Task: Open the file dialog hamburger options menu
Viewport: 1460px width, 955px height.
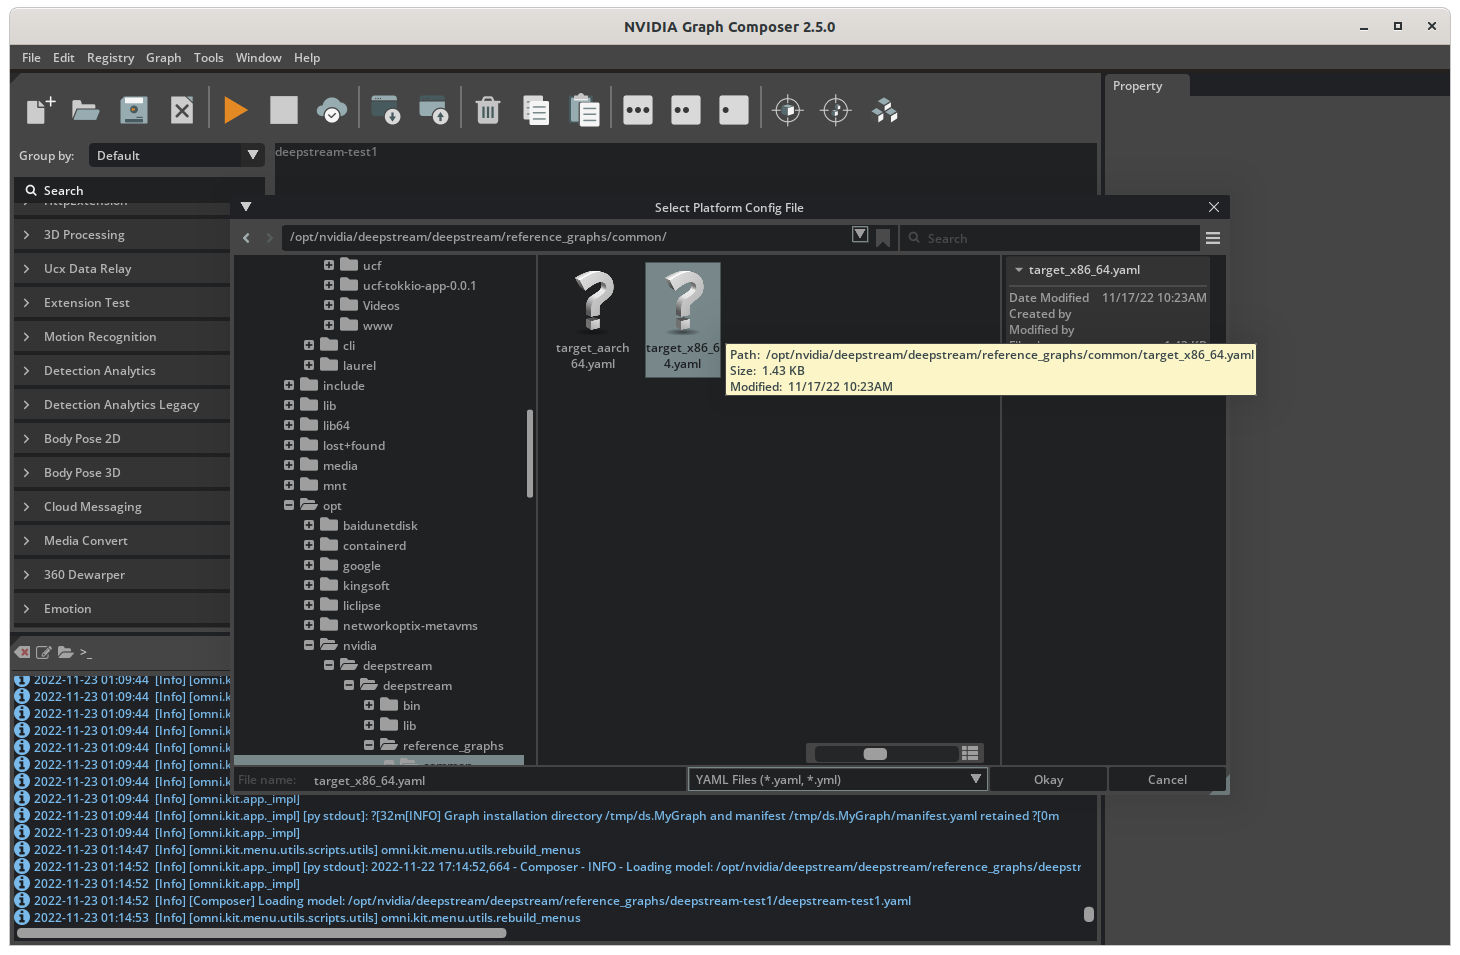Action: pyautogui.click(x=1213, y=238)
